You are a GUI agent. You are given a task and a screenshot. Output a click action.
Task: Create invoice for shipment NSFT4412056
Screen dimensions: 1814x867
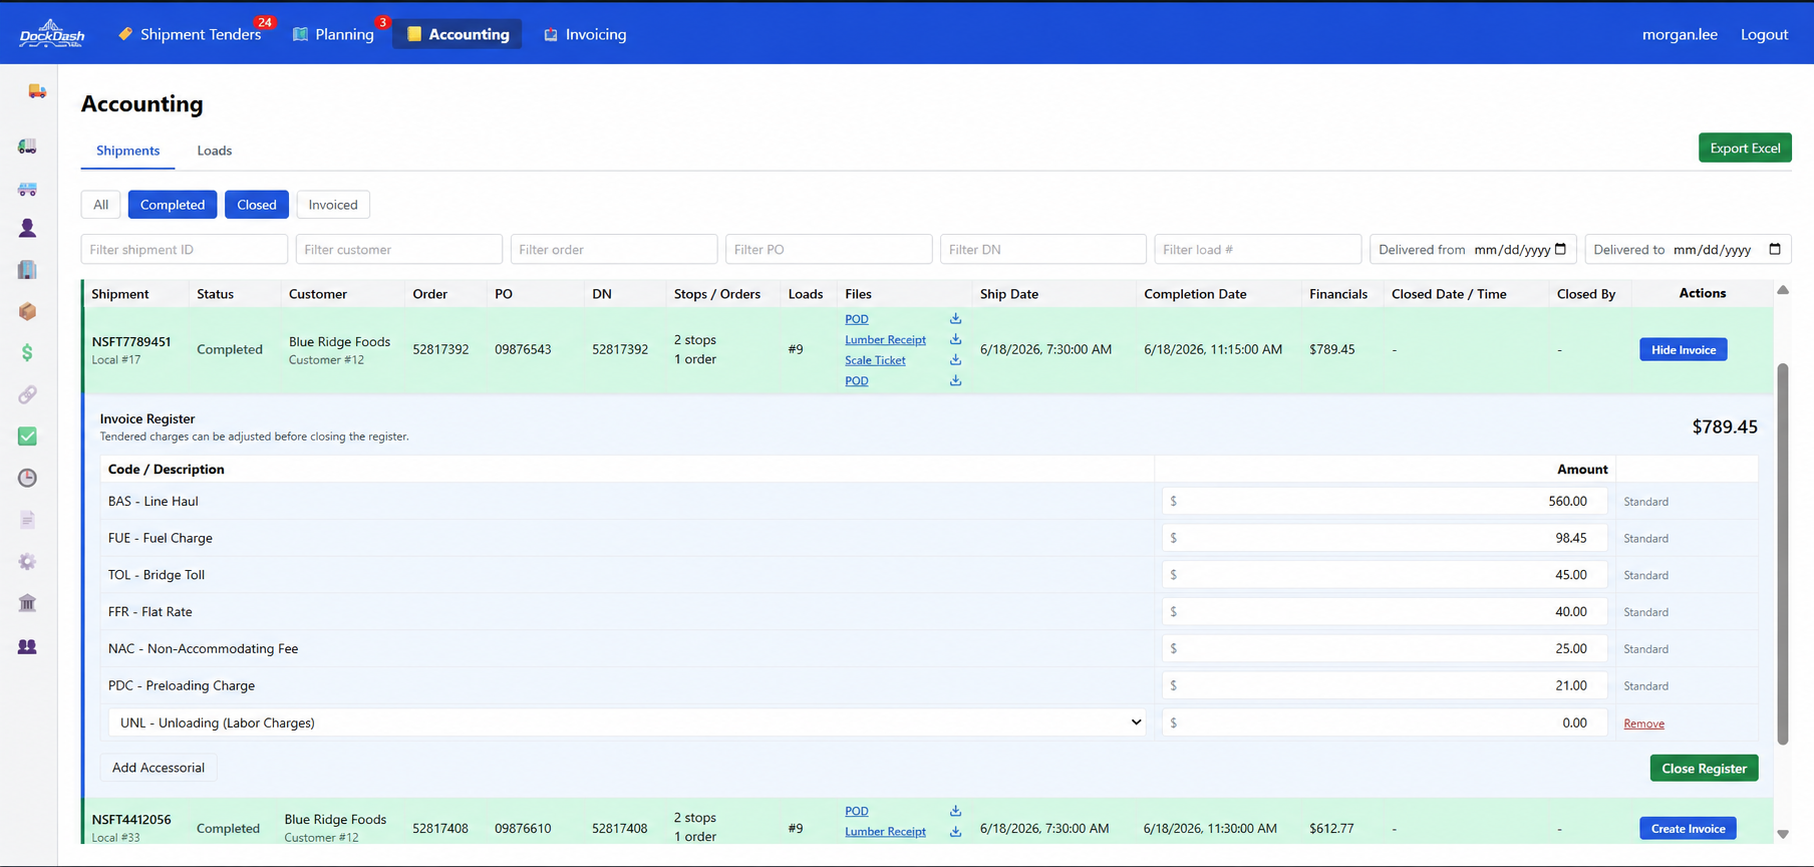(1687, 828)
